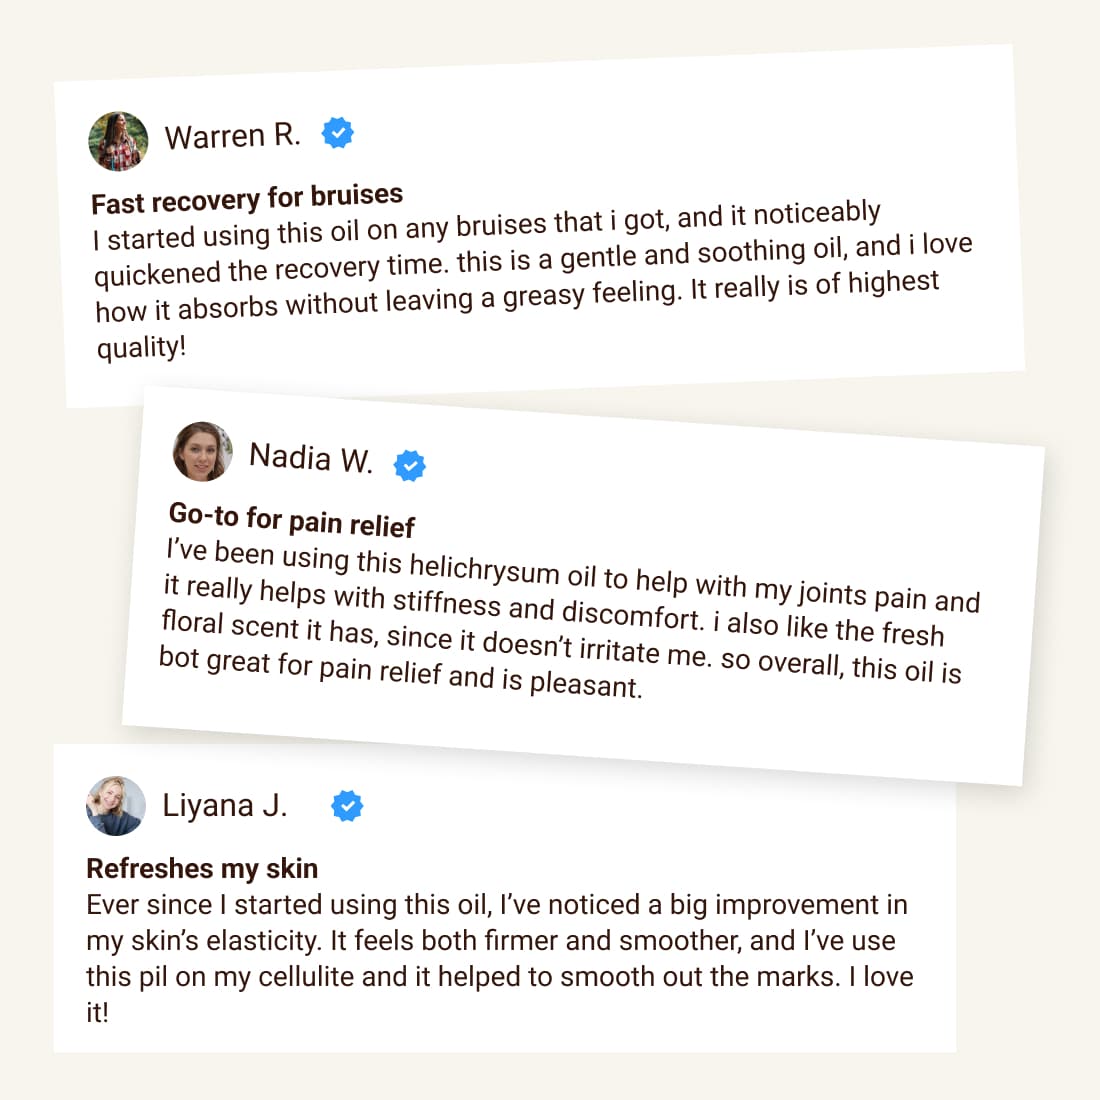This screenshot has width=1100, height=1100.
Task: Click Nadia W.'s profile photo
Action: click(x=203, y=451)
